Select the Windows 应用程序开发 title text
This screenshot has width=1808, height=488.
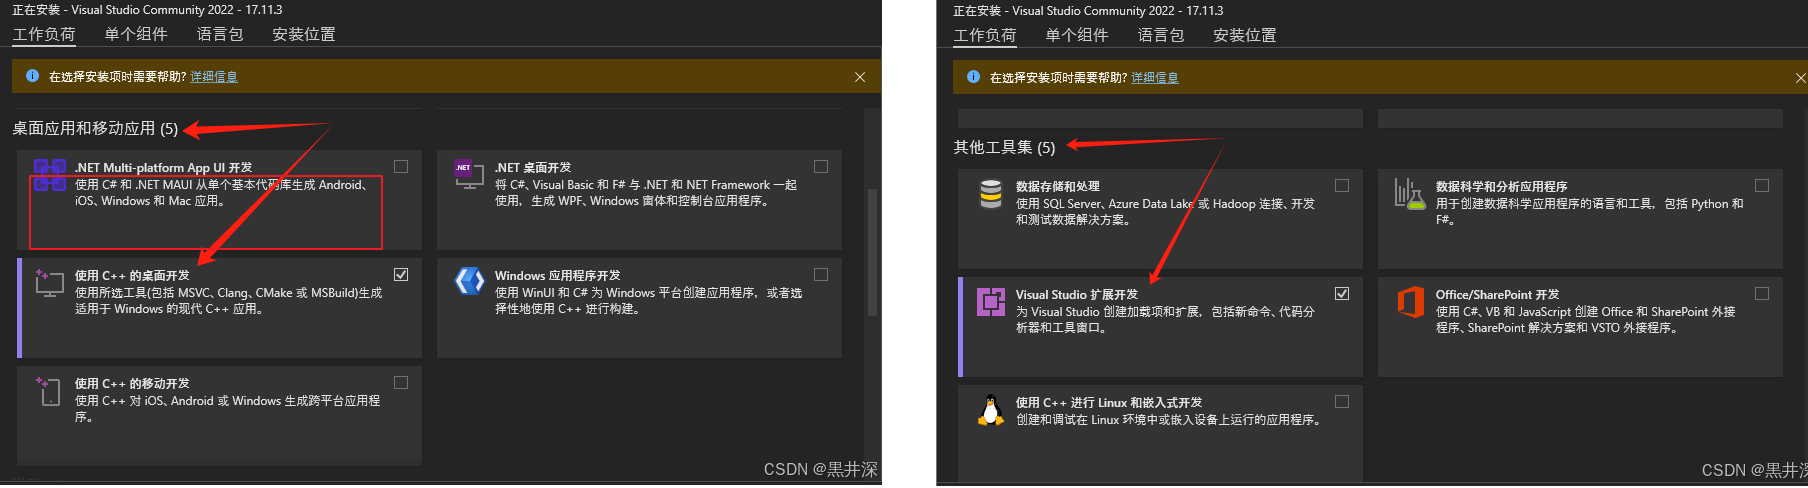click(x=557, y=275)
